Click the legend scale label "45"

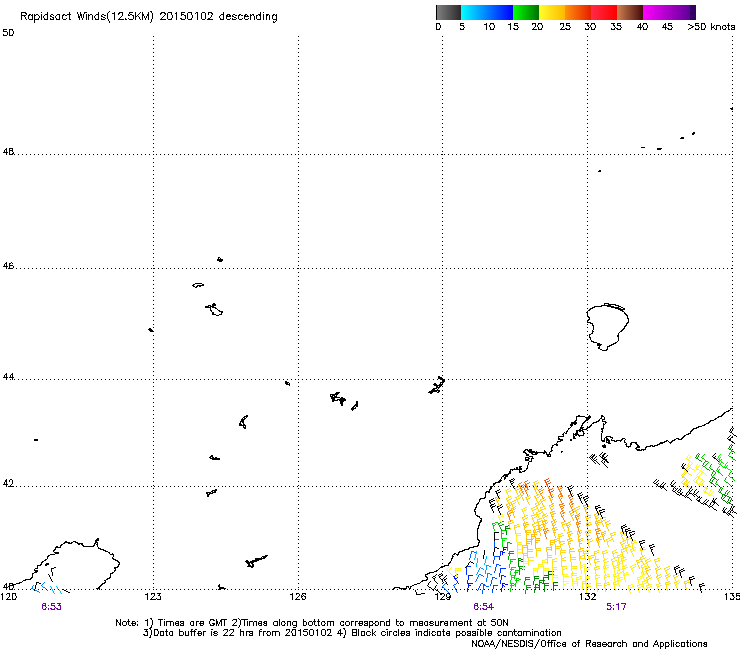pyautogui.click(x=667, y=26)
